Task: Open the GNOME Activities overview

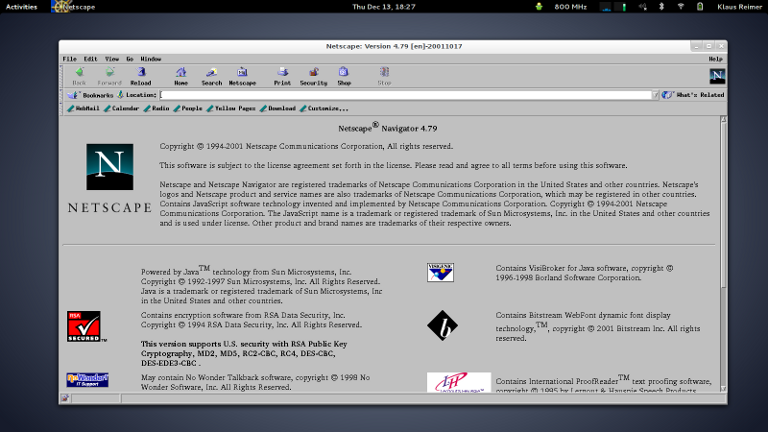Action: [22, 7]
